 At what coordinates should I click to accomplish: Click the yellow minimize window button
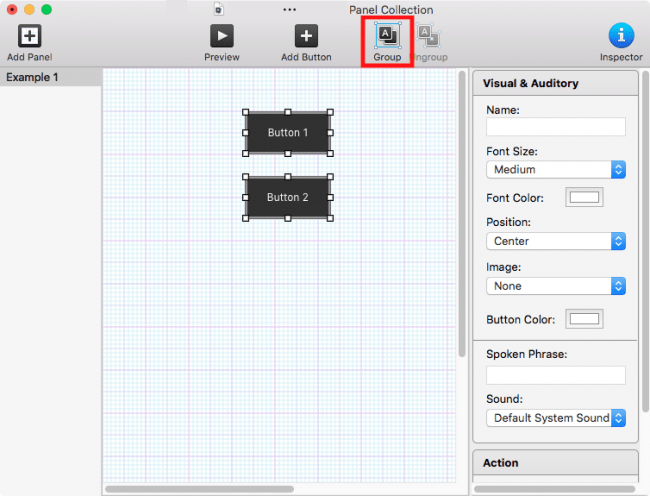(29, 9)
